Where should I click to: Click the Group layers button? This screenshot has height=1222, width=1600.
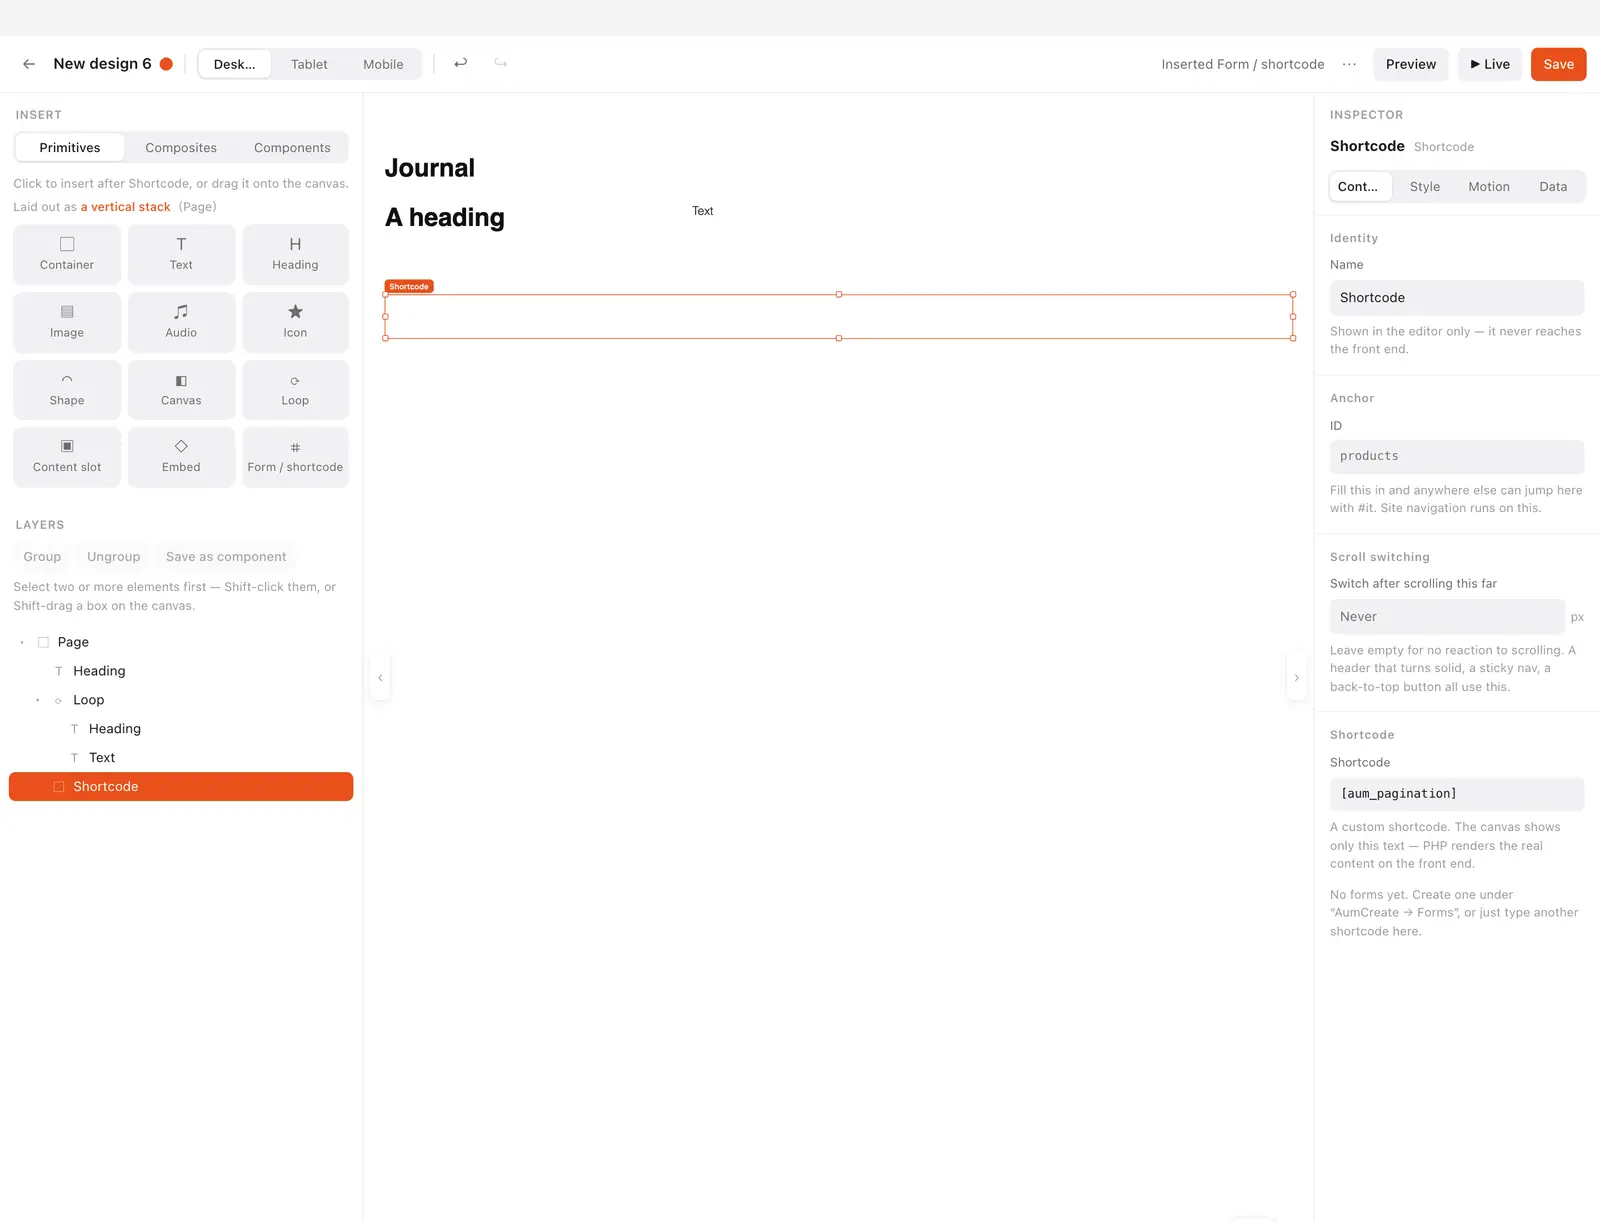pyautogui.click(x=42, y=557)
